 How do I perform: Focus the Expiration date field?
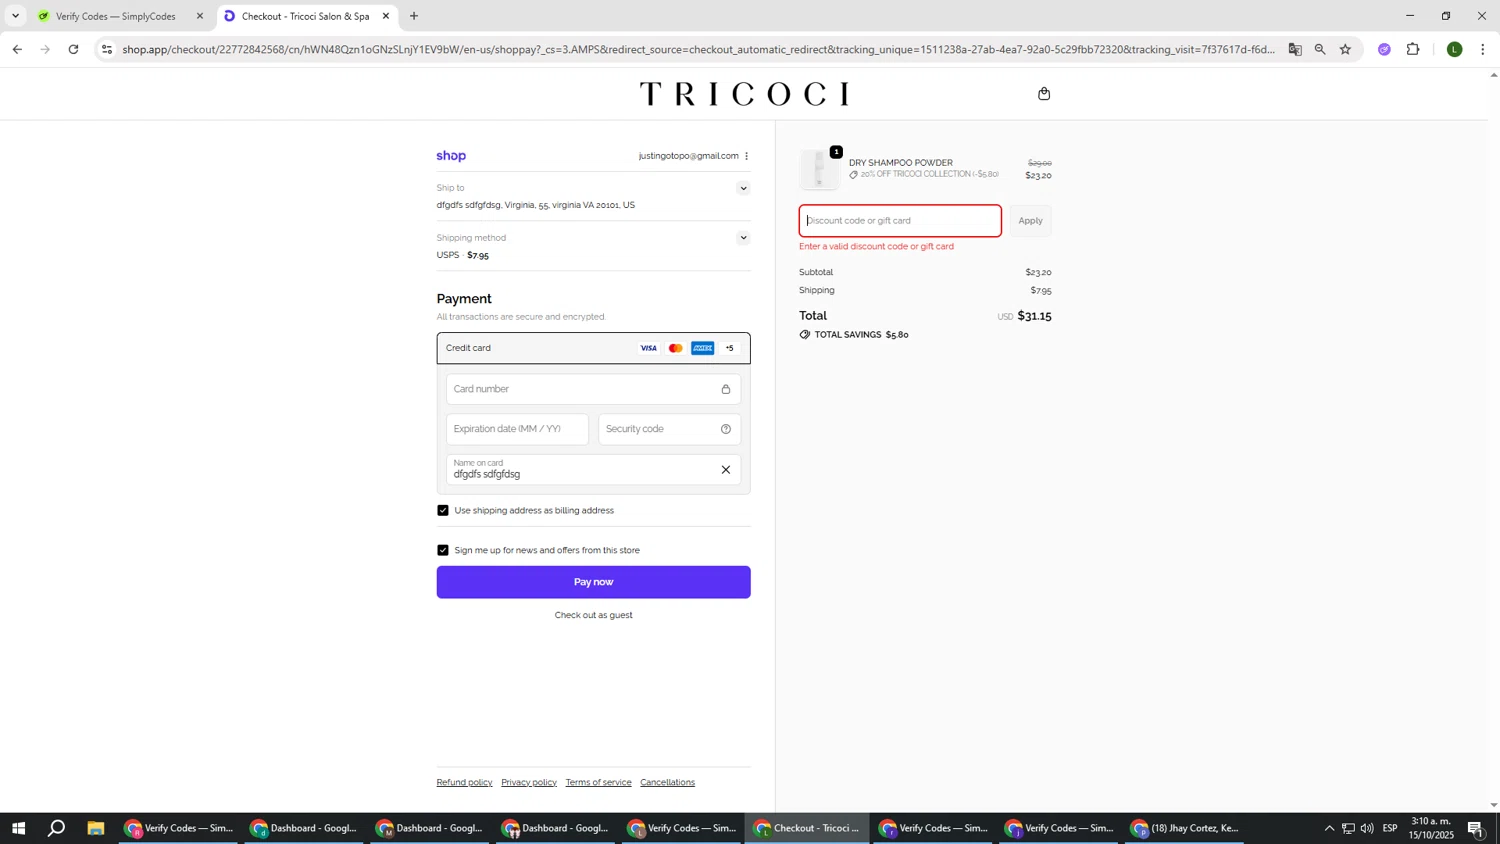(517, 429)
